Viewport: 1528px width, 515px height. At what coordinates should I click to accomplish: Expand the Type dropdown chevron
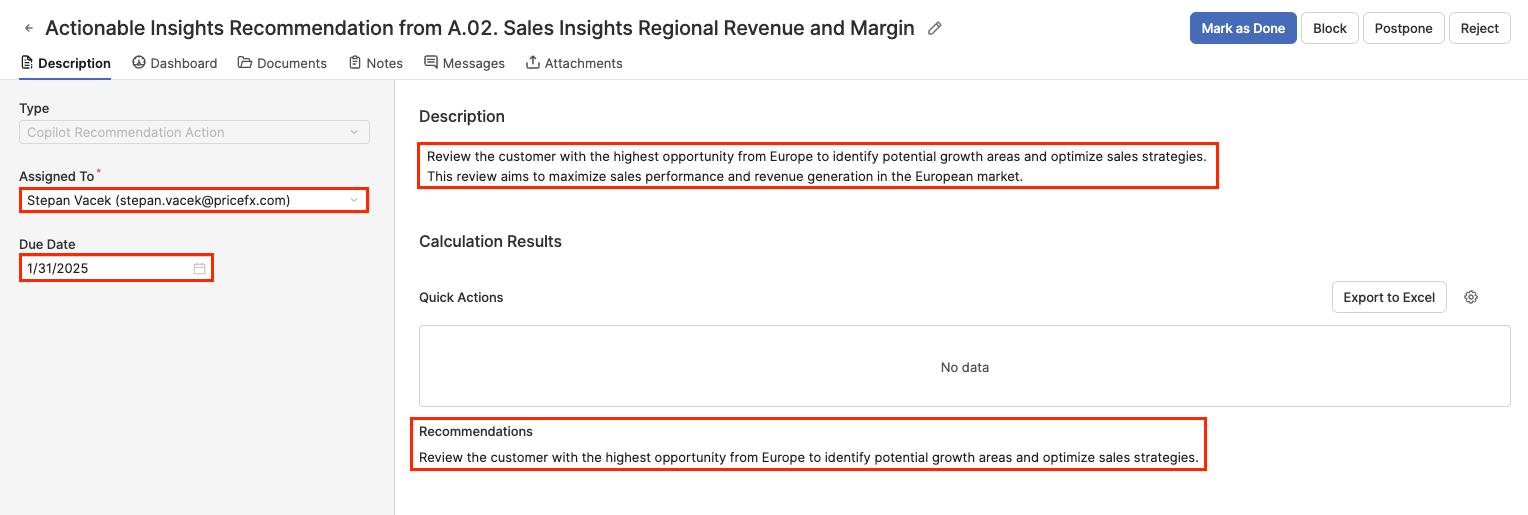[353, 132]
